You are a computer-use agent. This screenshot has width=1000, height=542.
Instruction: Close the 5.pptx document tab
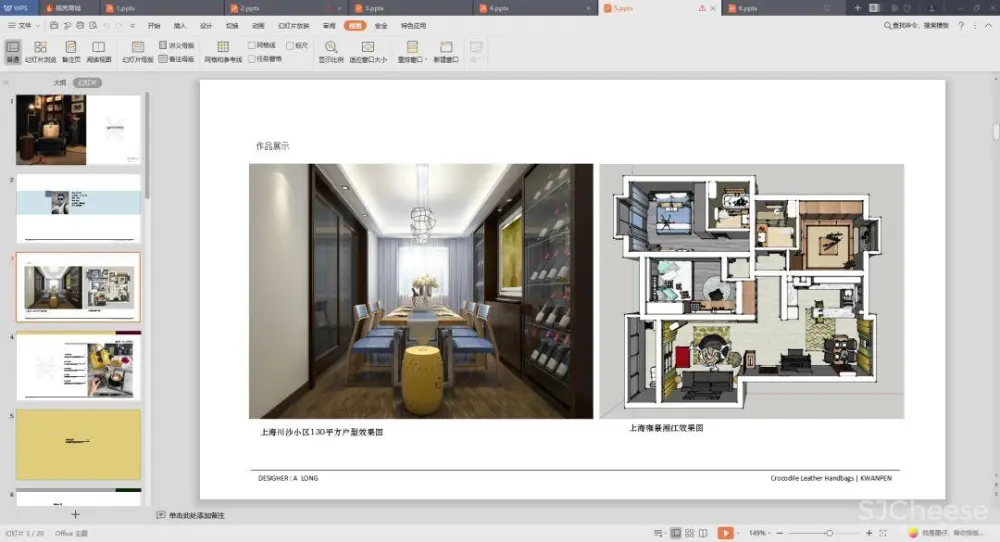[x=713, y=8]
